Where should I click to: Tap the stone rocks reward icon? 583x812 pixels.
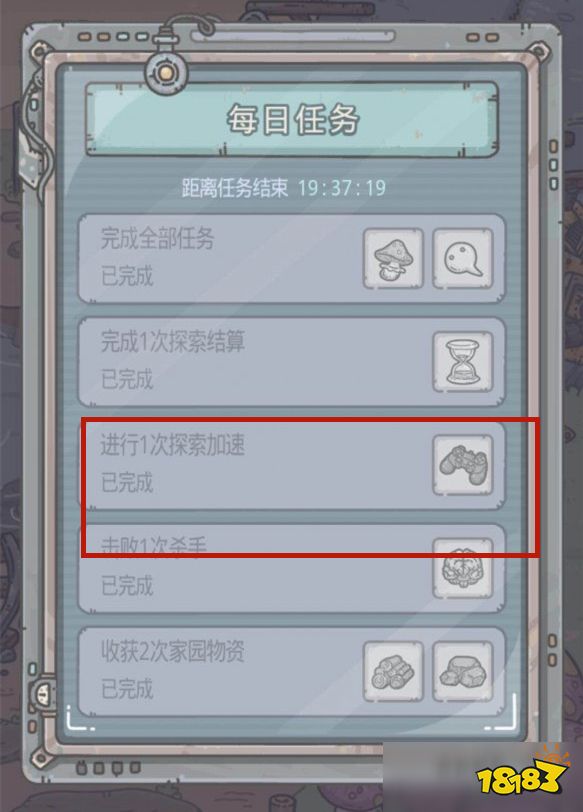click(463, 672)
